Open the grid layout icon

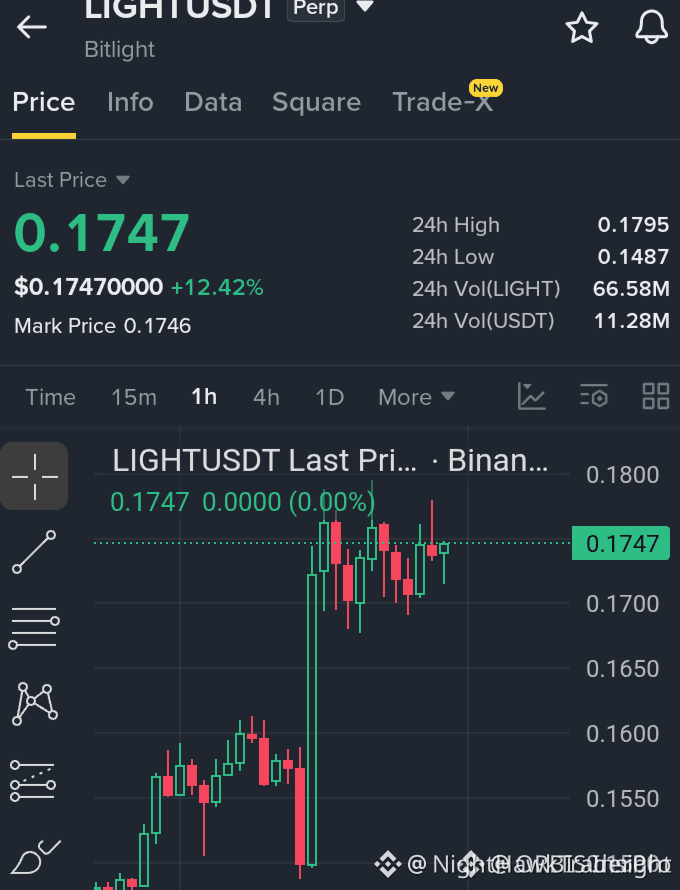656,396
